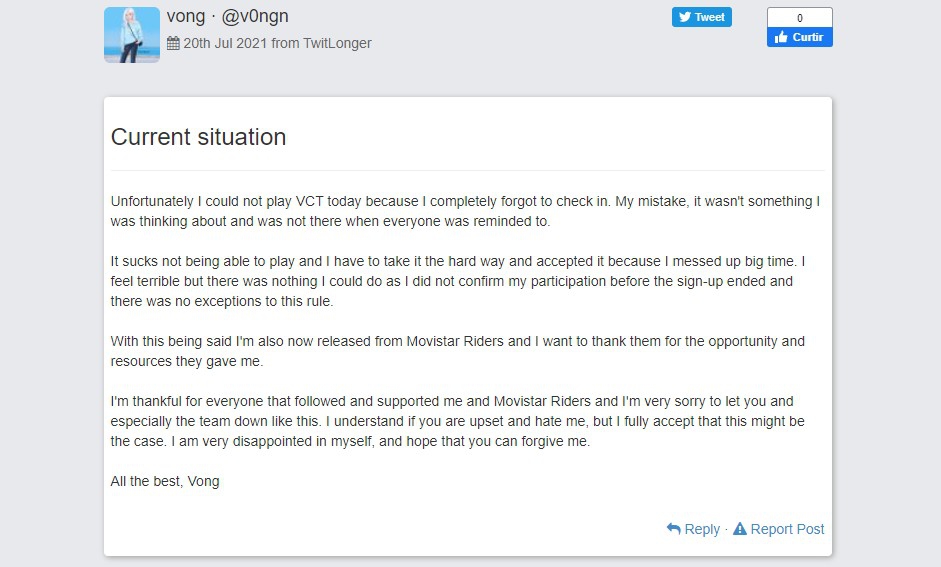Click the Twitter bird icon

[684, 17]
